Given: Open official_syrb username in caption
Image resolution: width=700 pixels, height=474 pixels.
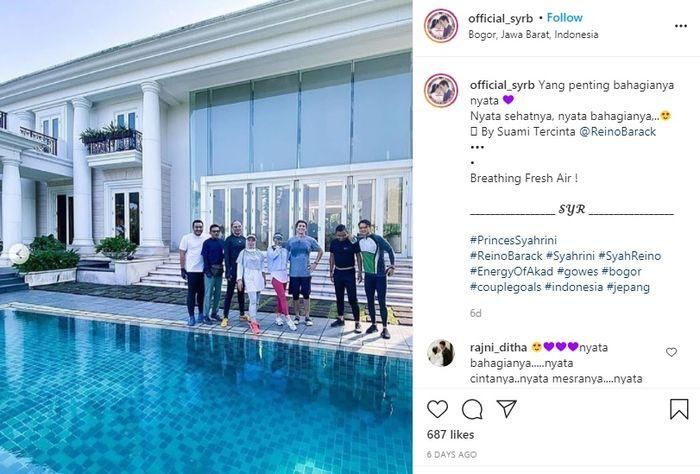Looking at the screenshot, I should (502, 85).
